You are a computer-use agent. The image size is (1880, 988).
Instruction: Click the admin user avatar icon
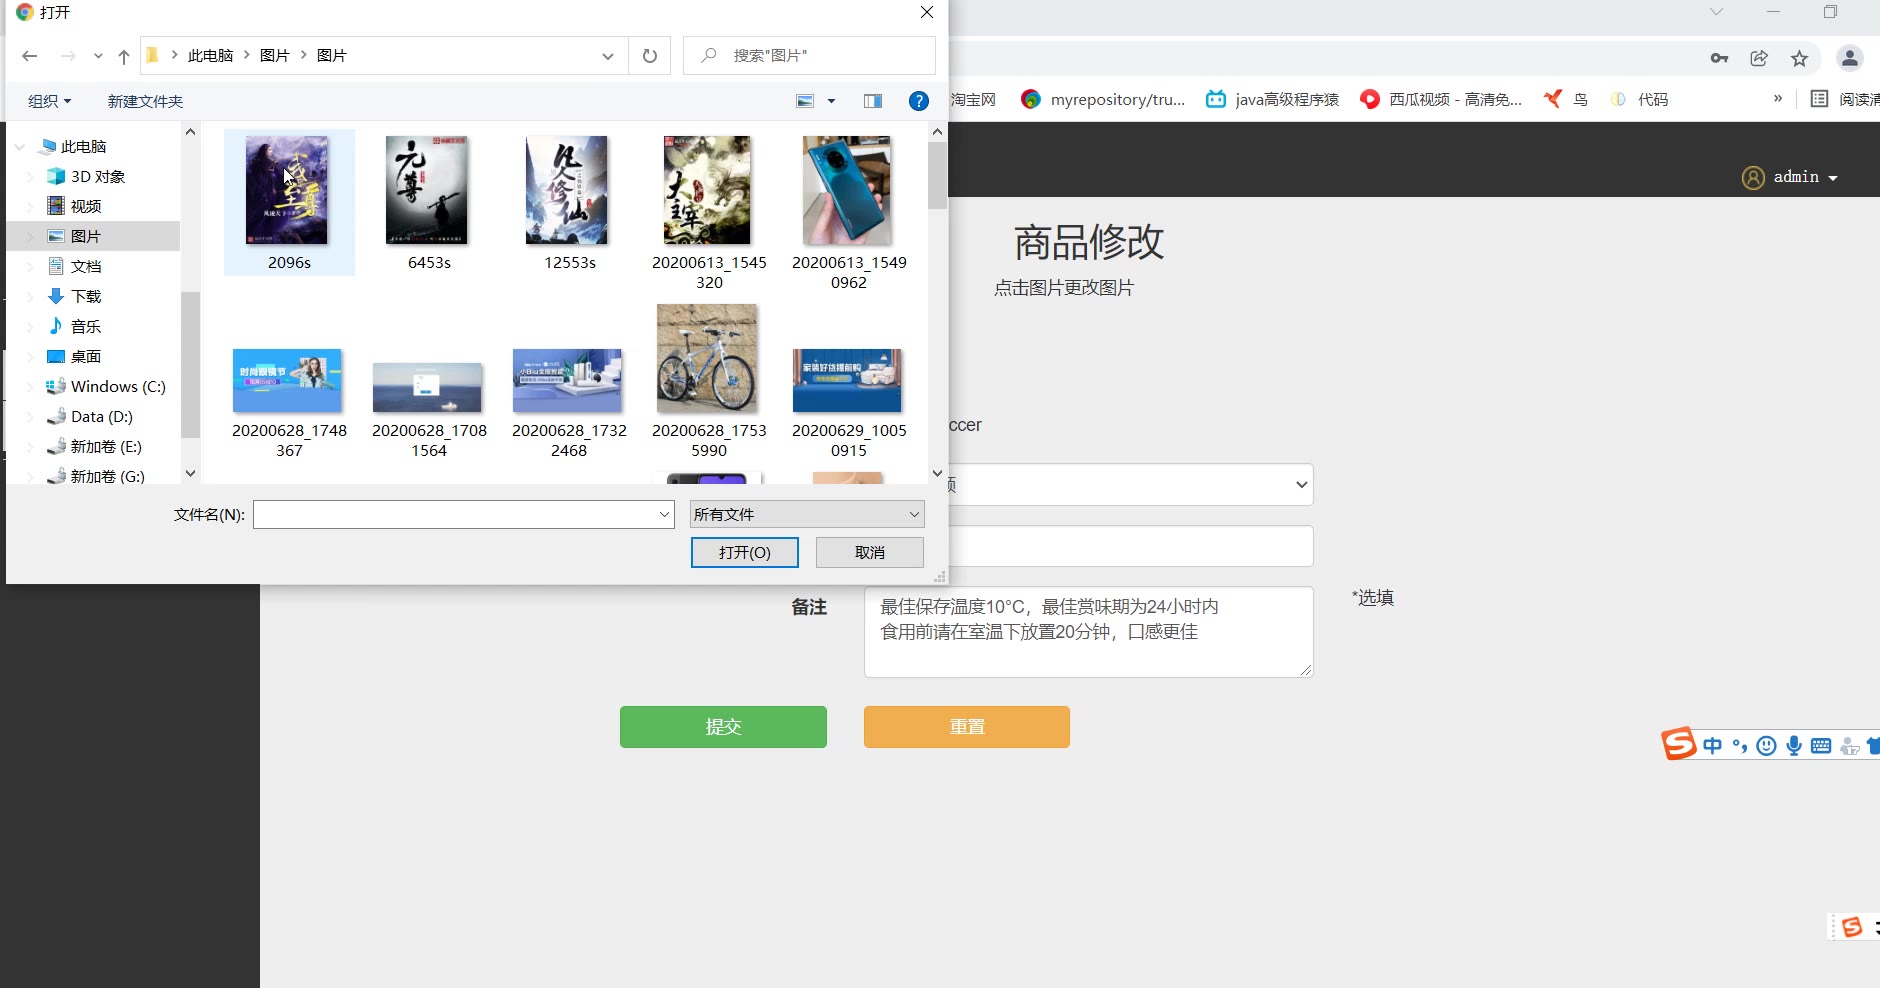point(1753,177)
